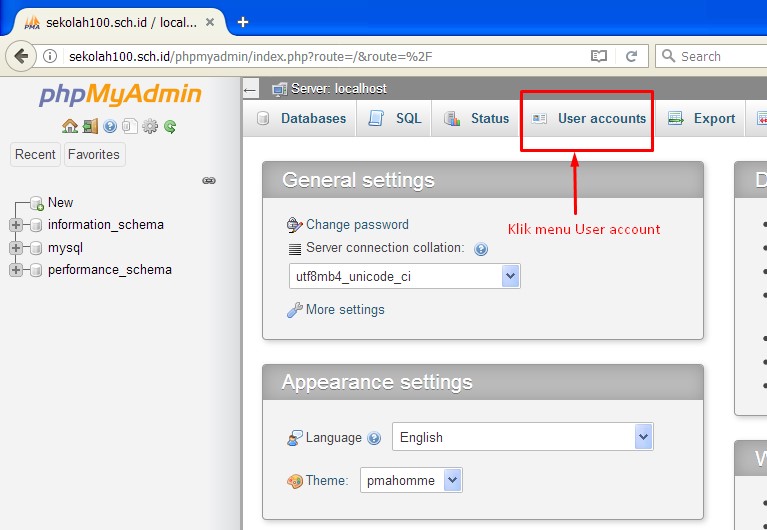Click the phpMyAdmin Home icon
Viewport: 767px width, 530px height.
70,126
